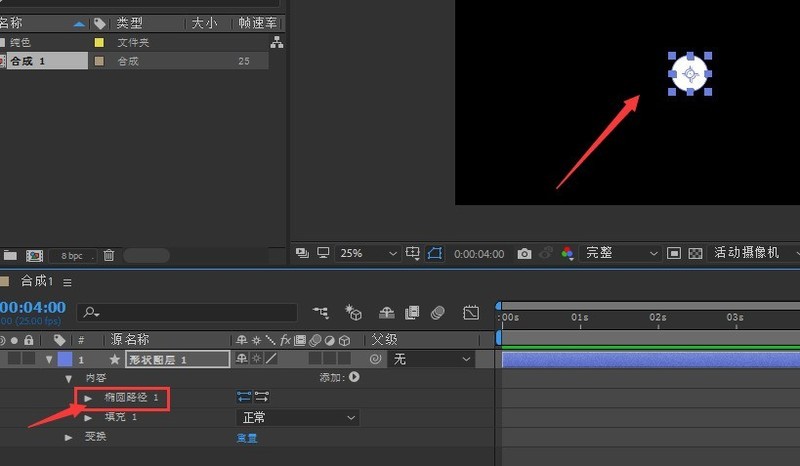The width and height of the screenshot is (800, 466).
Task: Open the 25% magnification dropdown
Action: coord(368,253)
